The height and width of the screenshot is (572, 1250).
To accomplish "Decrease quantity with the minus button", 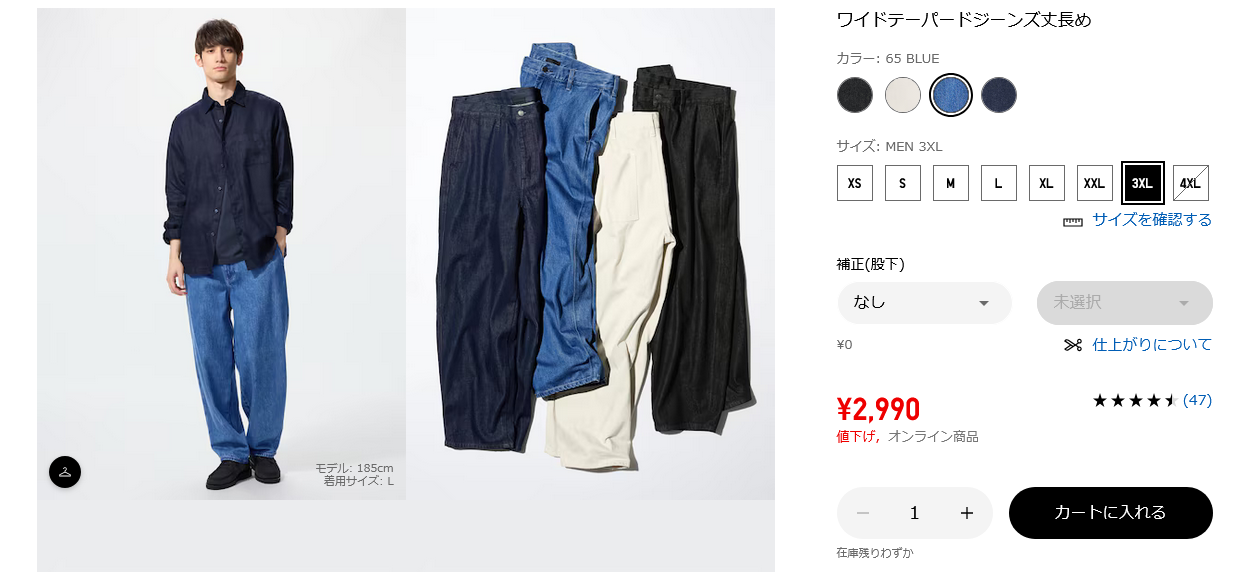I will (863, 513).
